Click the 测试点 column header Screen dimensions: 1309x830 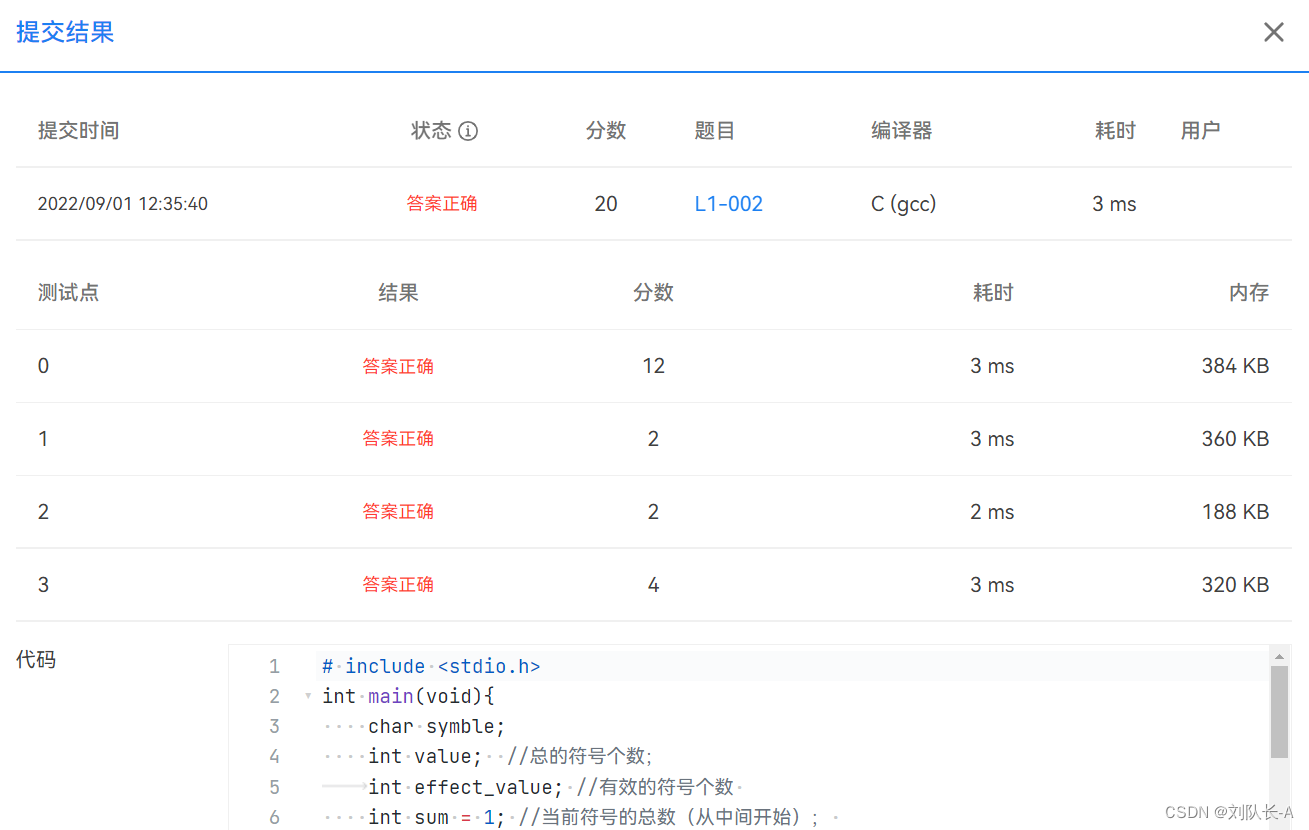tap(68, 292)
